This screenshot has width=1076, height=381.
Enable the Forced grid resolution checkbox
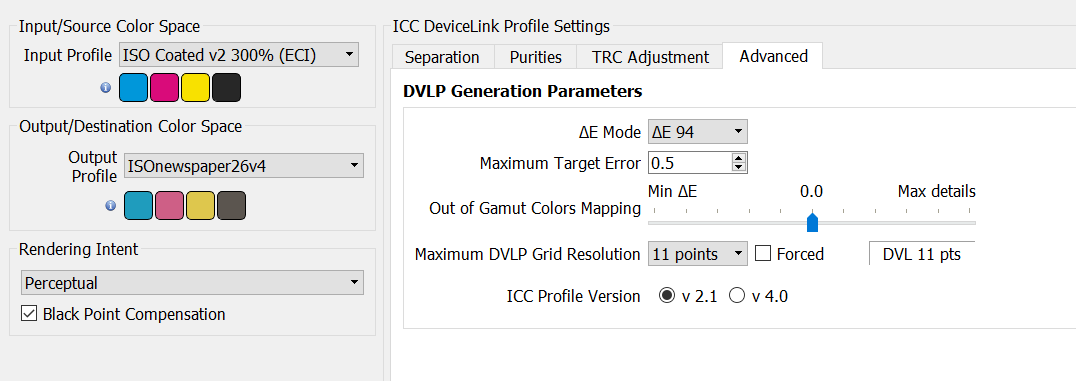tap(763, 254)
